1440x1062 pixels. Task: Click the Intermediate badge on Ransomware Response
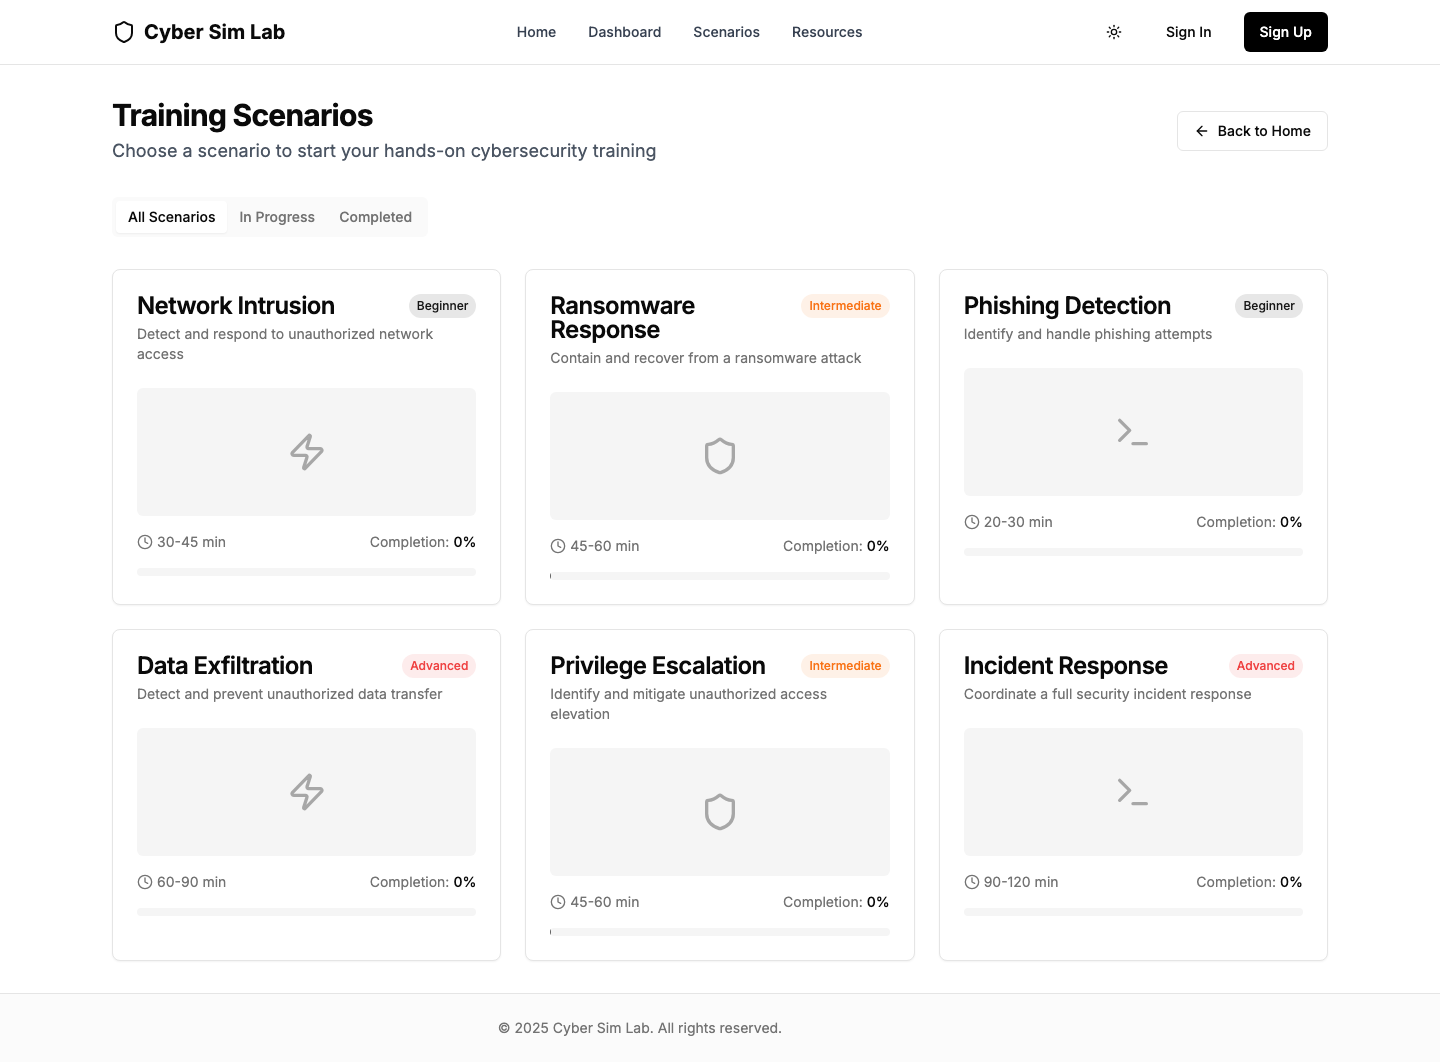pos(845,306)
